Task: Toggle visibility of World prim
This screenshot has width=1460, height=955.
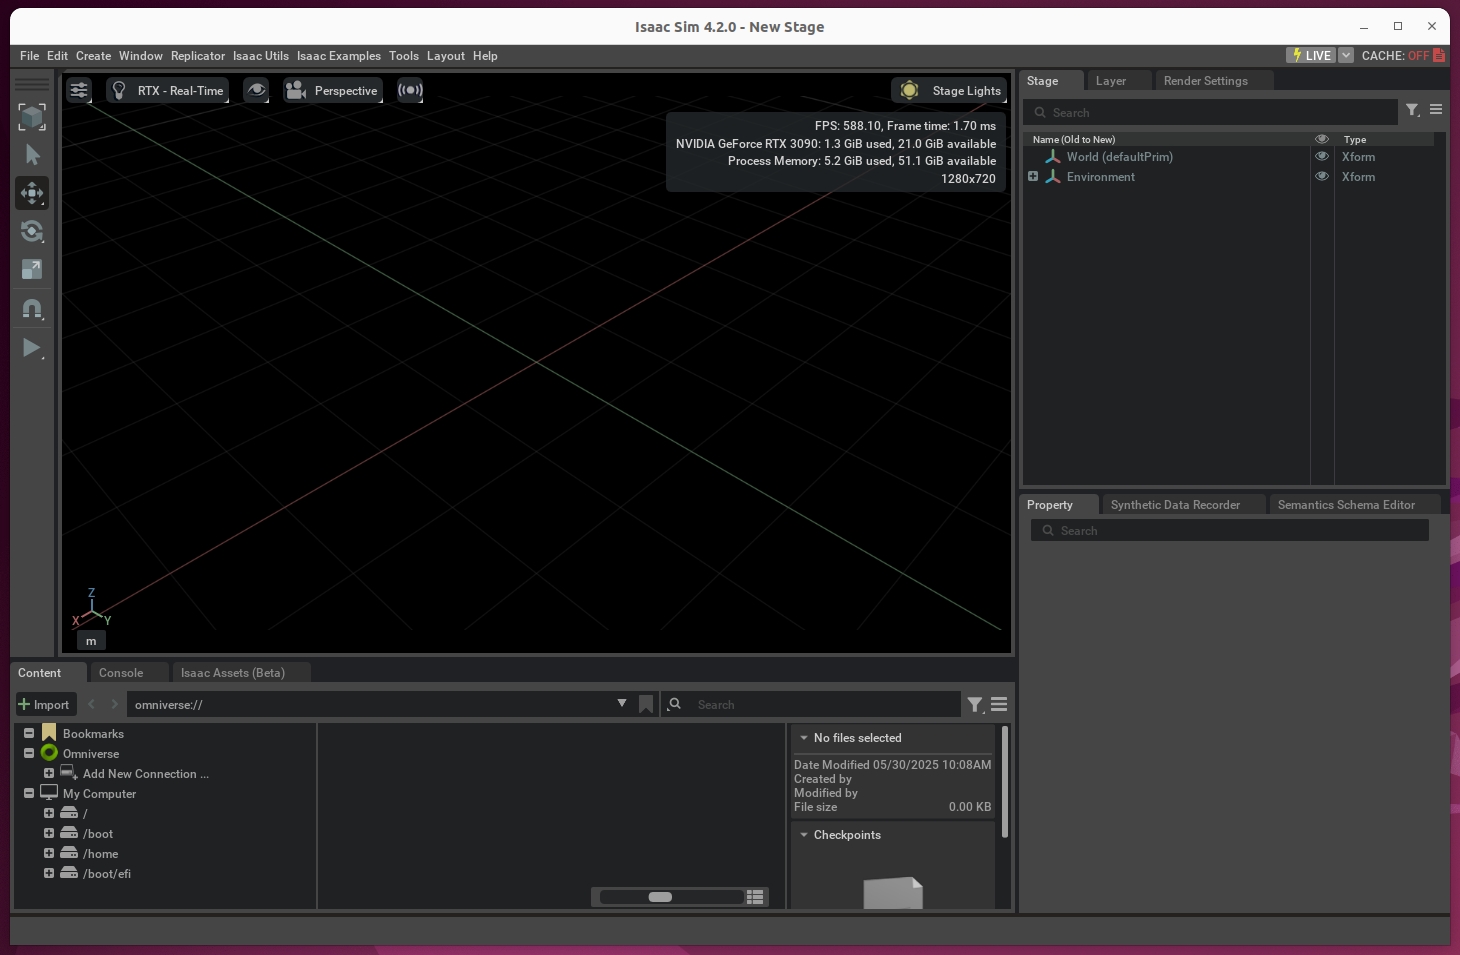Action: (1322, 157)
